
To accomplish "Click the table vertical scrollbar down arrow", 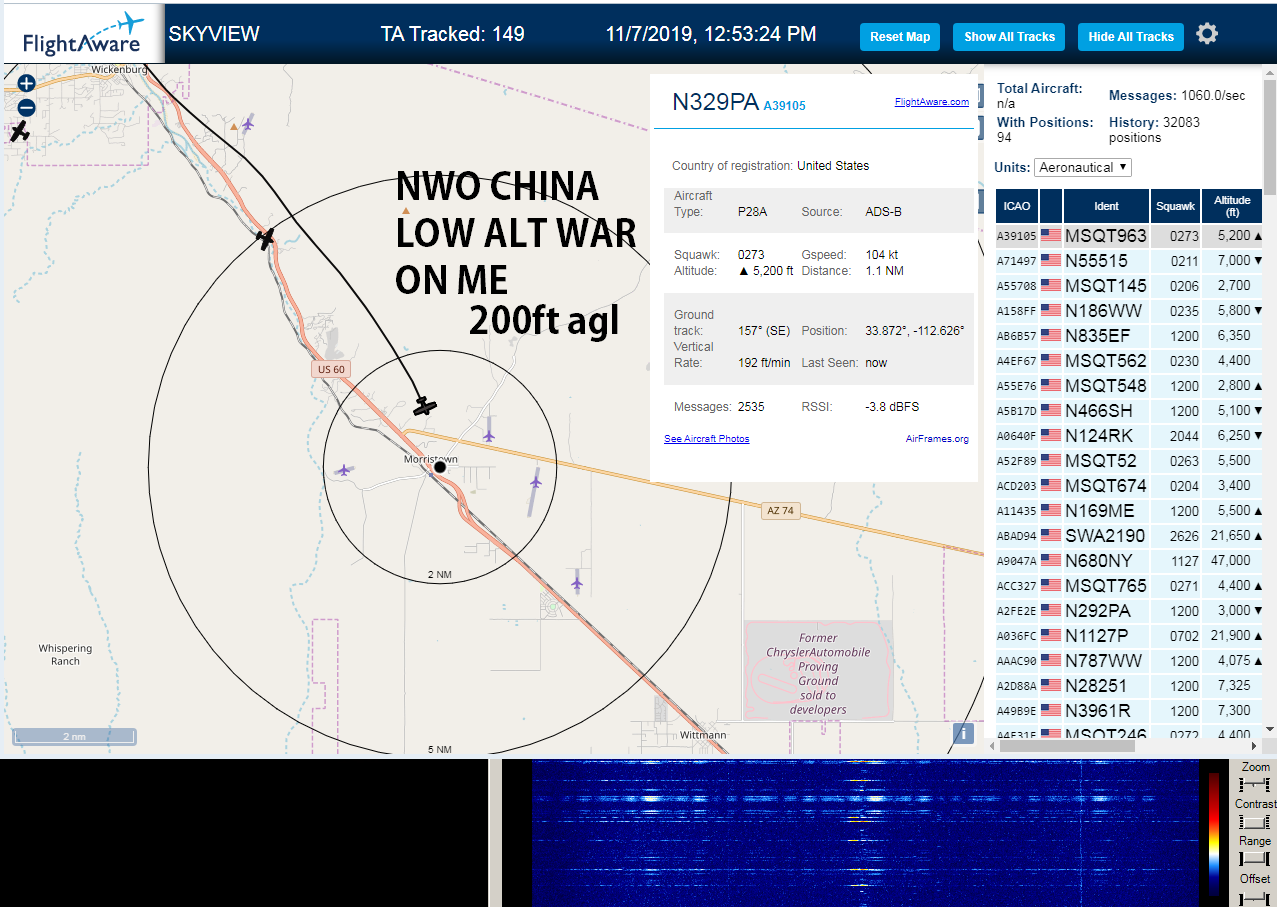I will tap(1270, 730).
